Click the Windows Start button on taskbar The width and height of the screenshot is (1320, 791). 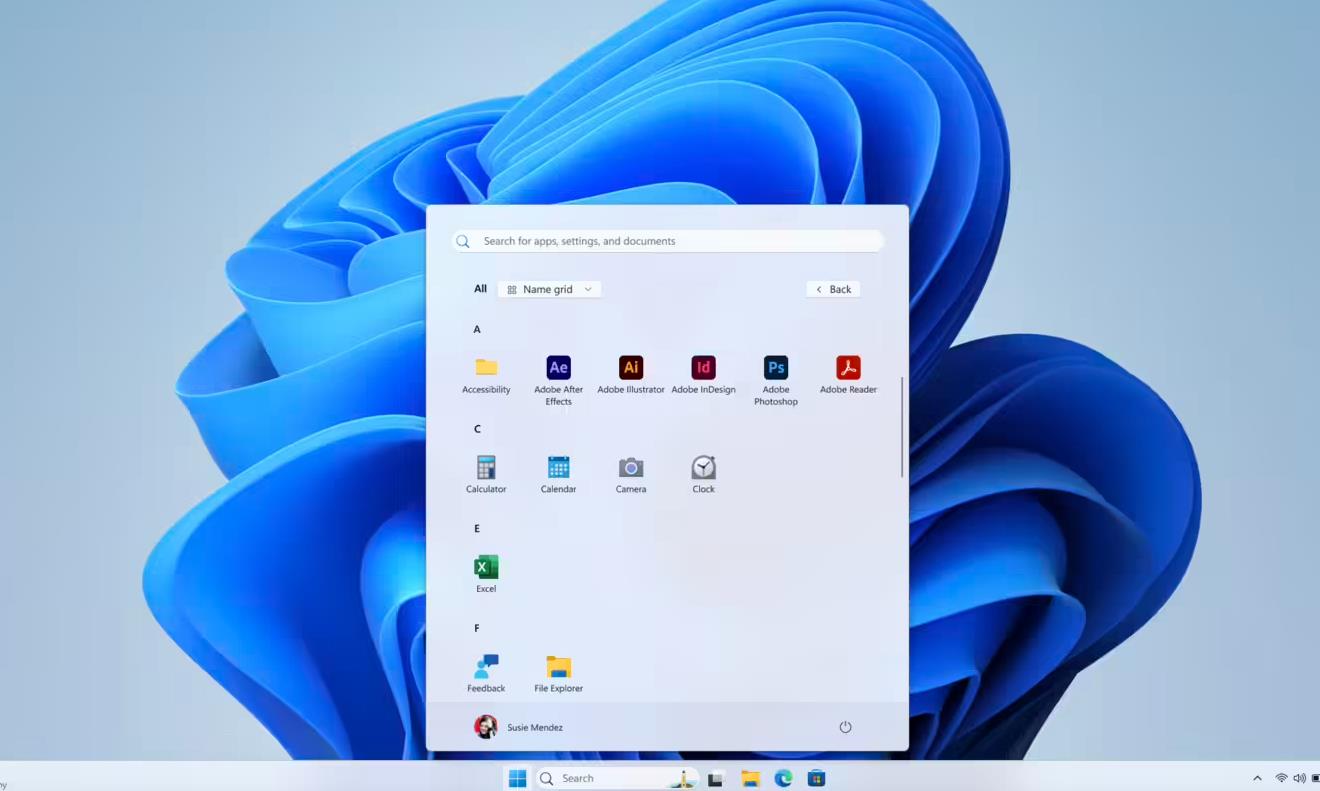pos(517,778)
